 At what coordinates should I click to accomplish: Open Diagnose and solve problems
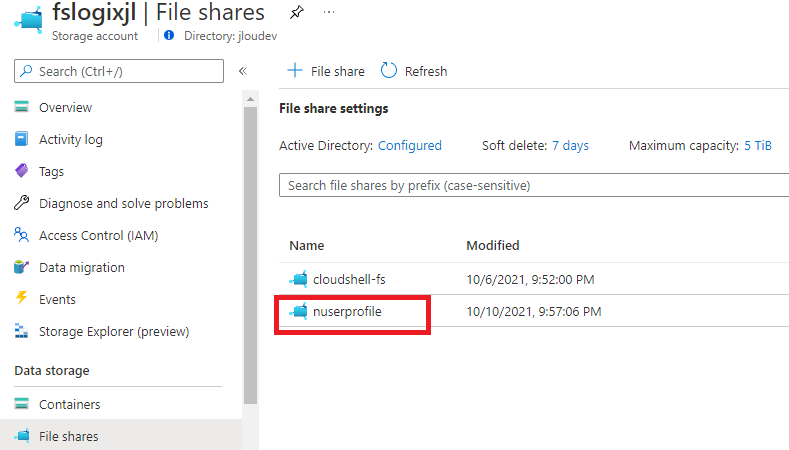pyautogui.click(x=124, y=203)
